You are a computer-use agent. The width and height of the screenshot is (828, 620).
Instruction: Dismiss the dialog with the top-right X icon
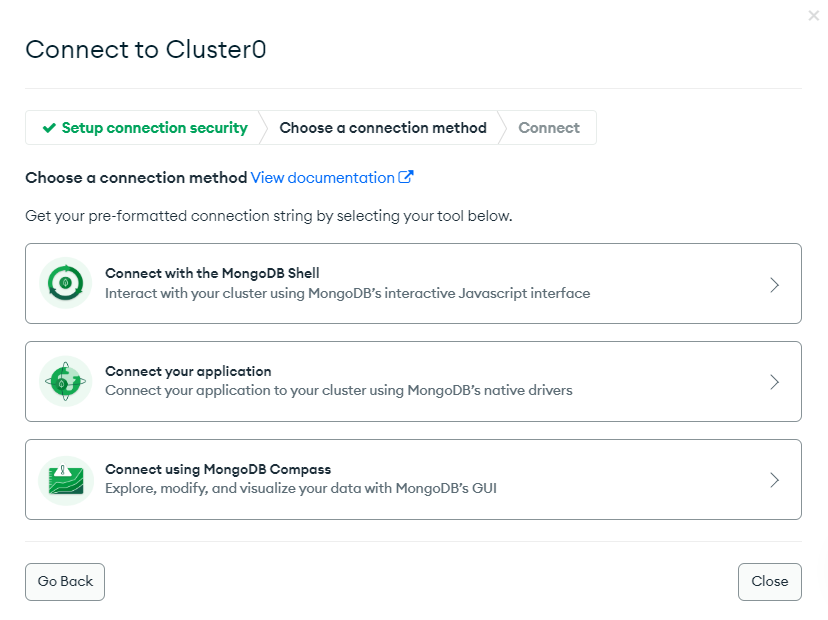coord(814,16)
